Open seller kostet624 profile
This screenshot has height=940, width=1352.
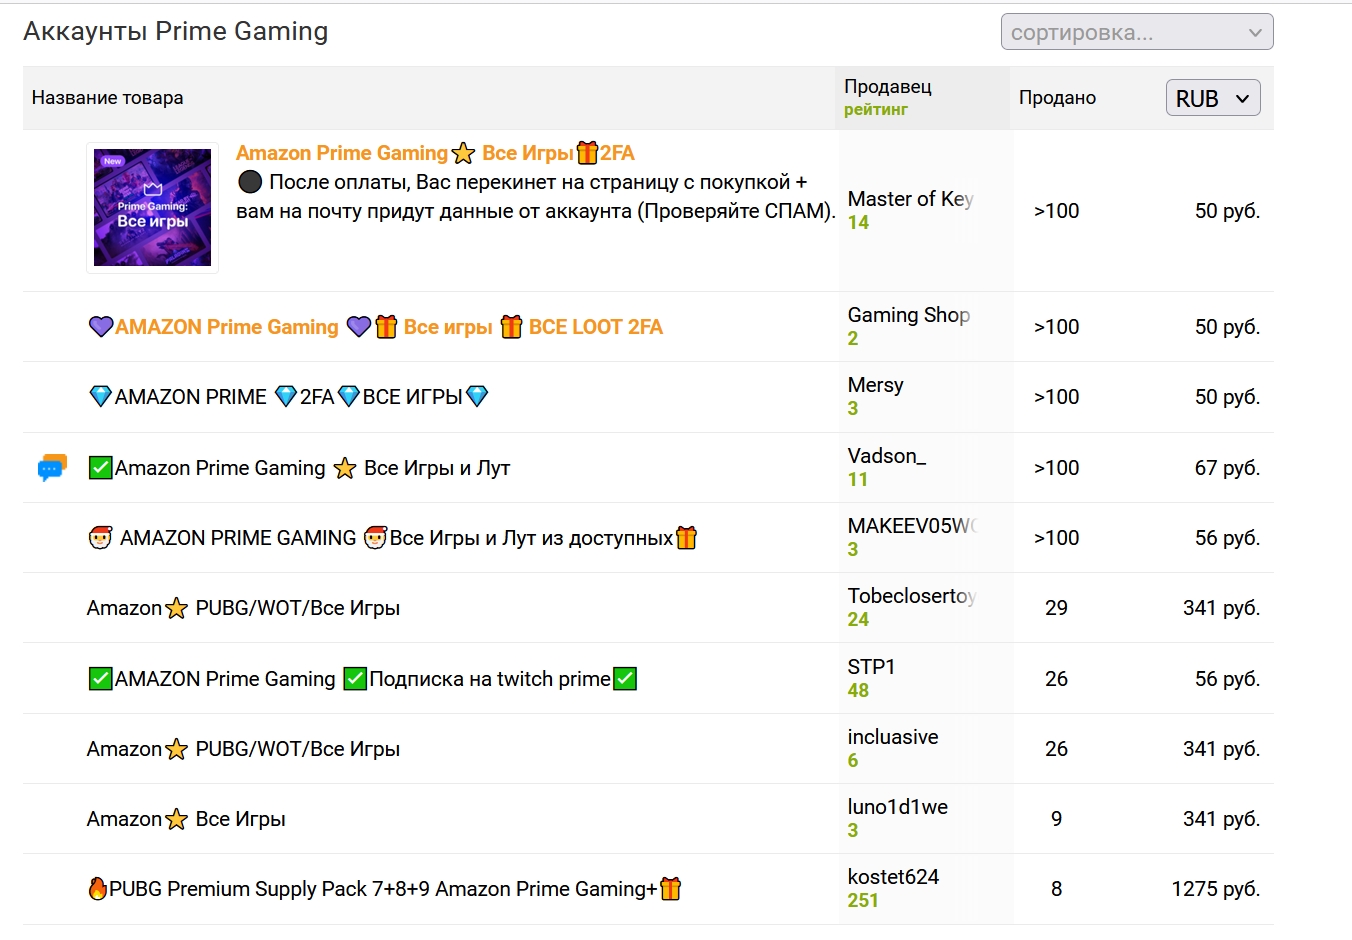[x=894, y=877]
